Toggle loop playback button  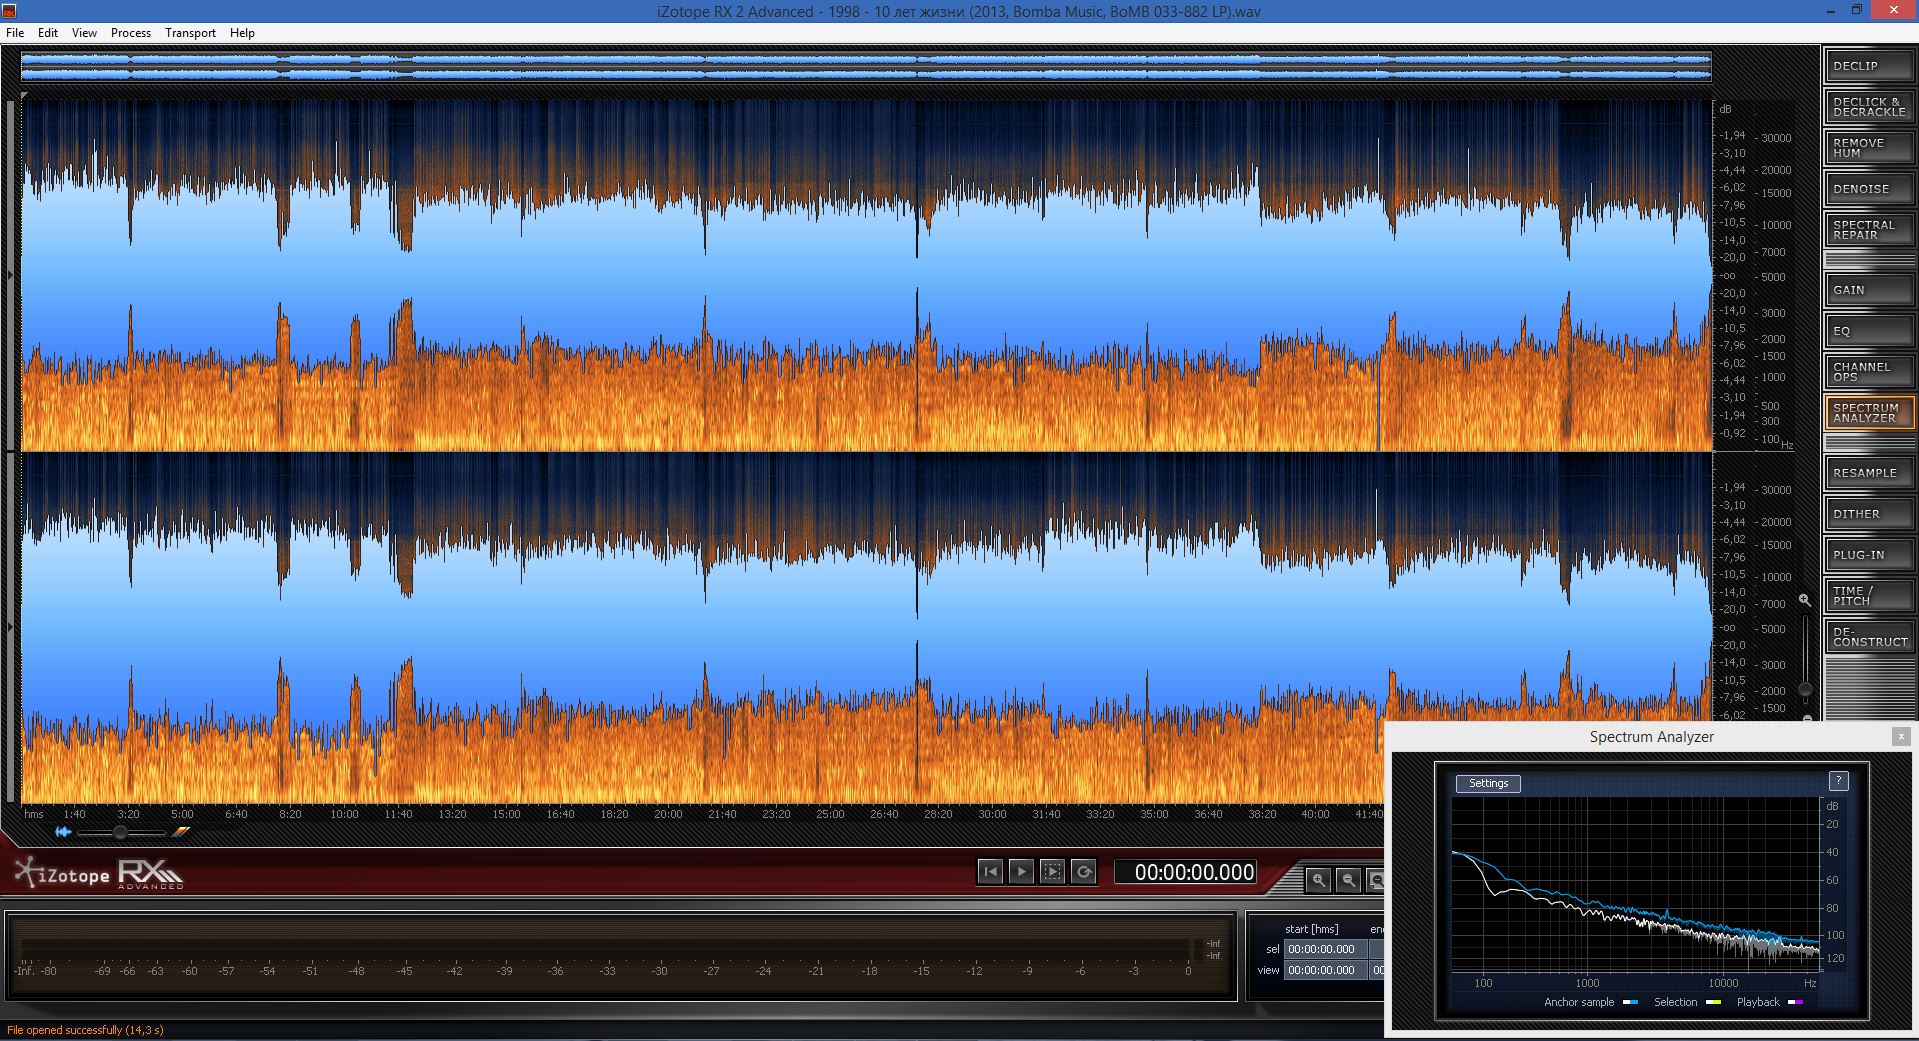pos(1083,872)
